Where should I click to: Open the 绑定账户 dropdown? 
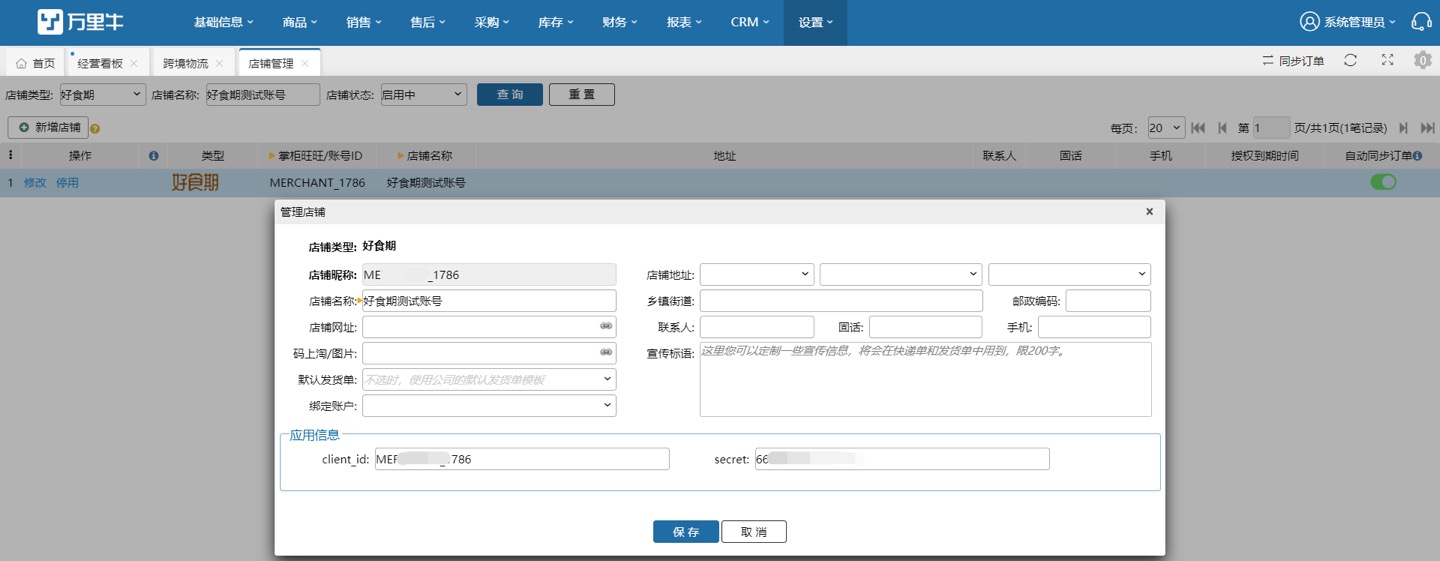pos(489,406)
